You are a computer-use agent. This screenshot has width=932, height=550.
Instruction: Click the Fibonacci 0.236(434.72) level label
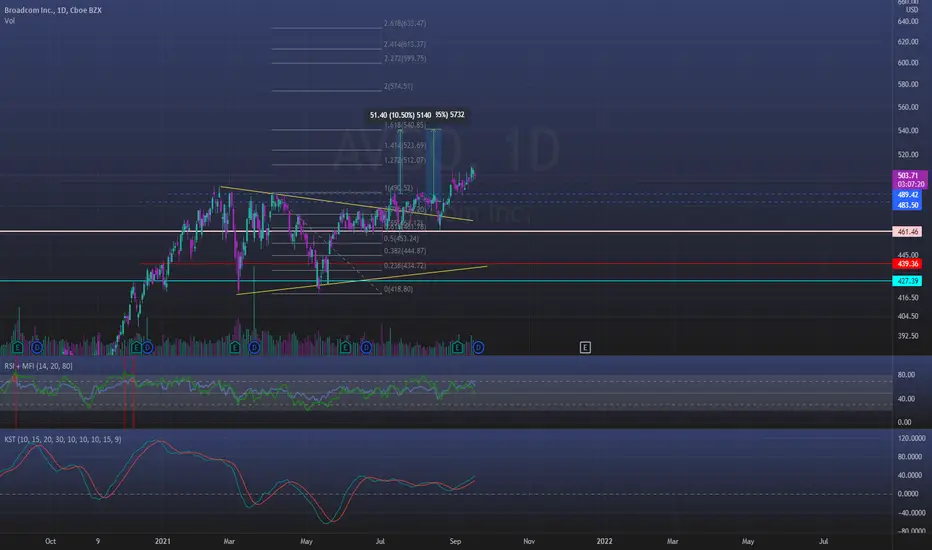tap(405, 266)
